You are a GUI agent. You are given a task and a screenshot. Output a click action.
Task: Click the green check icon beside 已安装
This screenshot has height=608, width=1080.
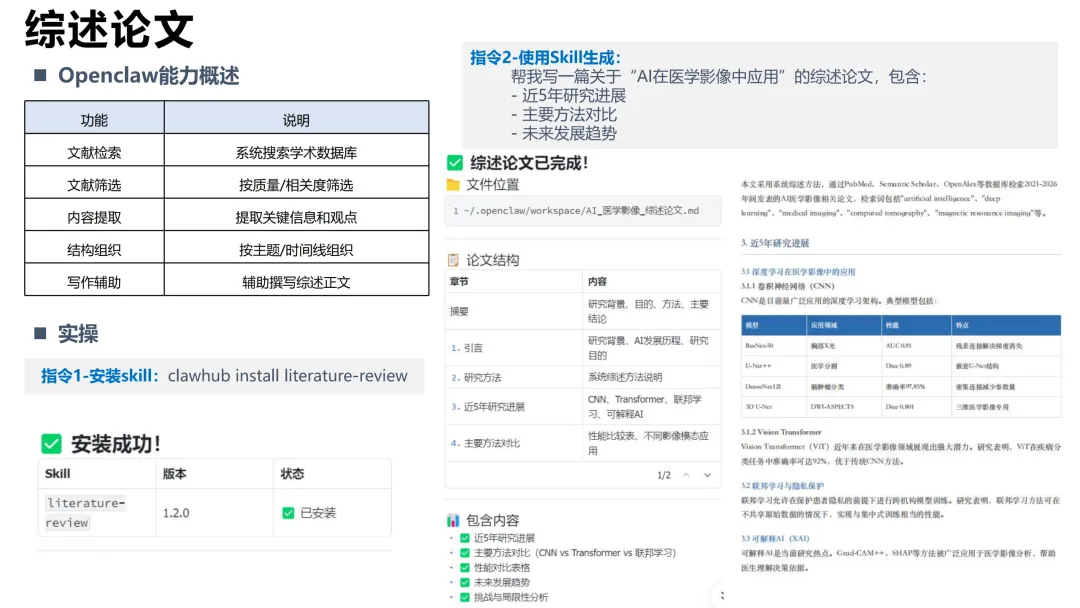(x=289, y=513)
